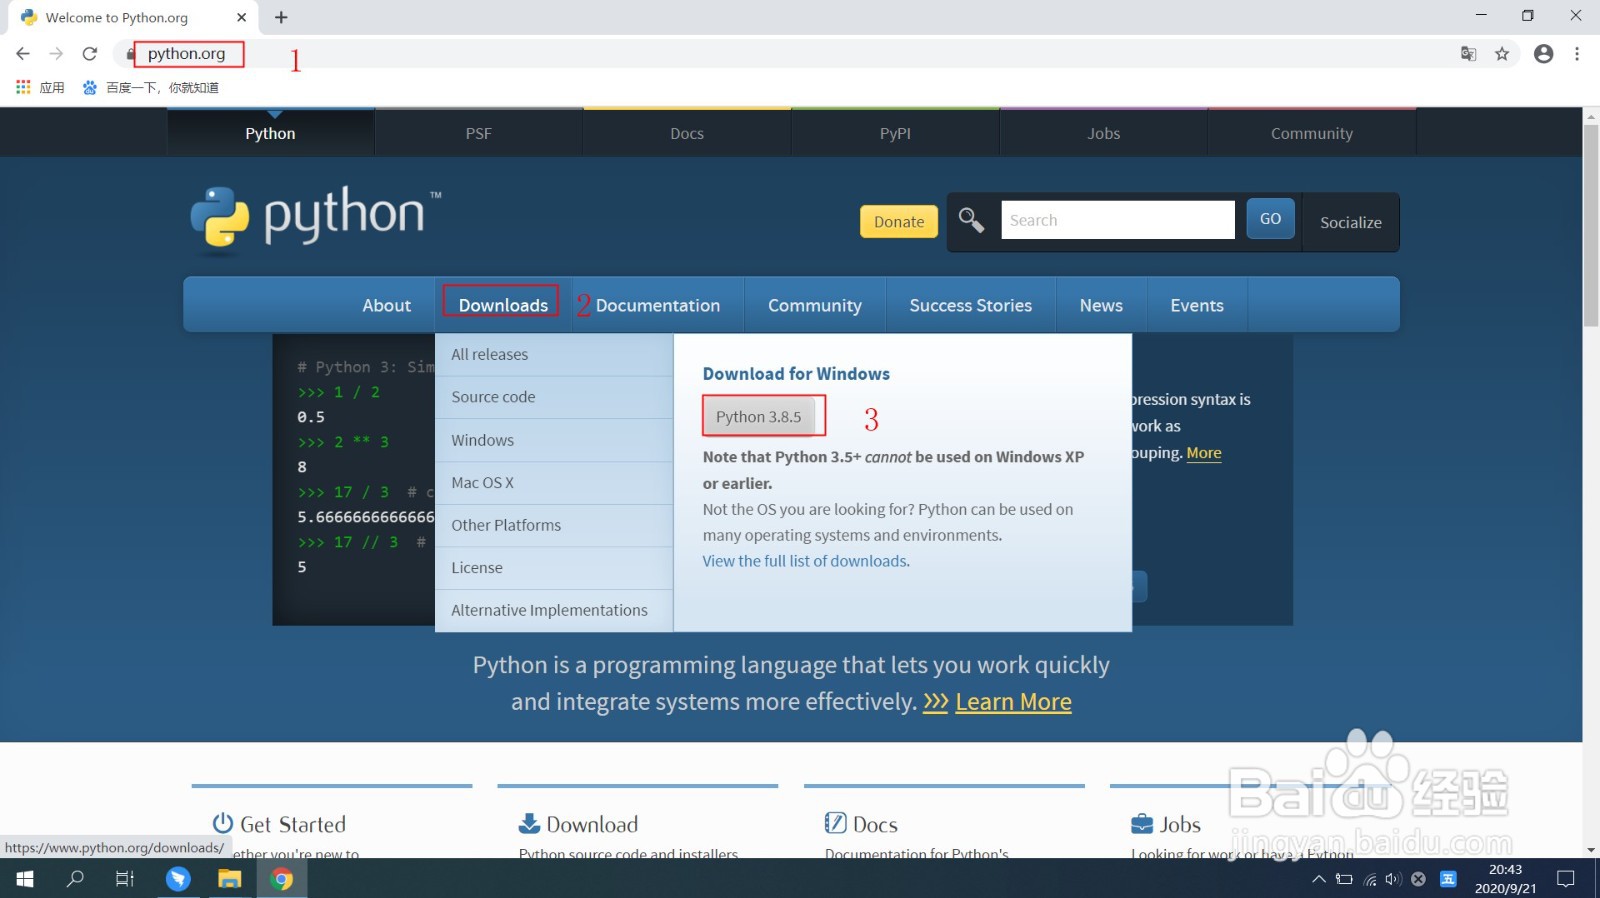This screenshot has height=898, width=1600.
Task: Select the PyPI top-bar tab
Action: 895,133
